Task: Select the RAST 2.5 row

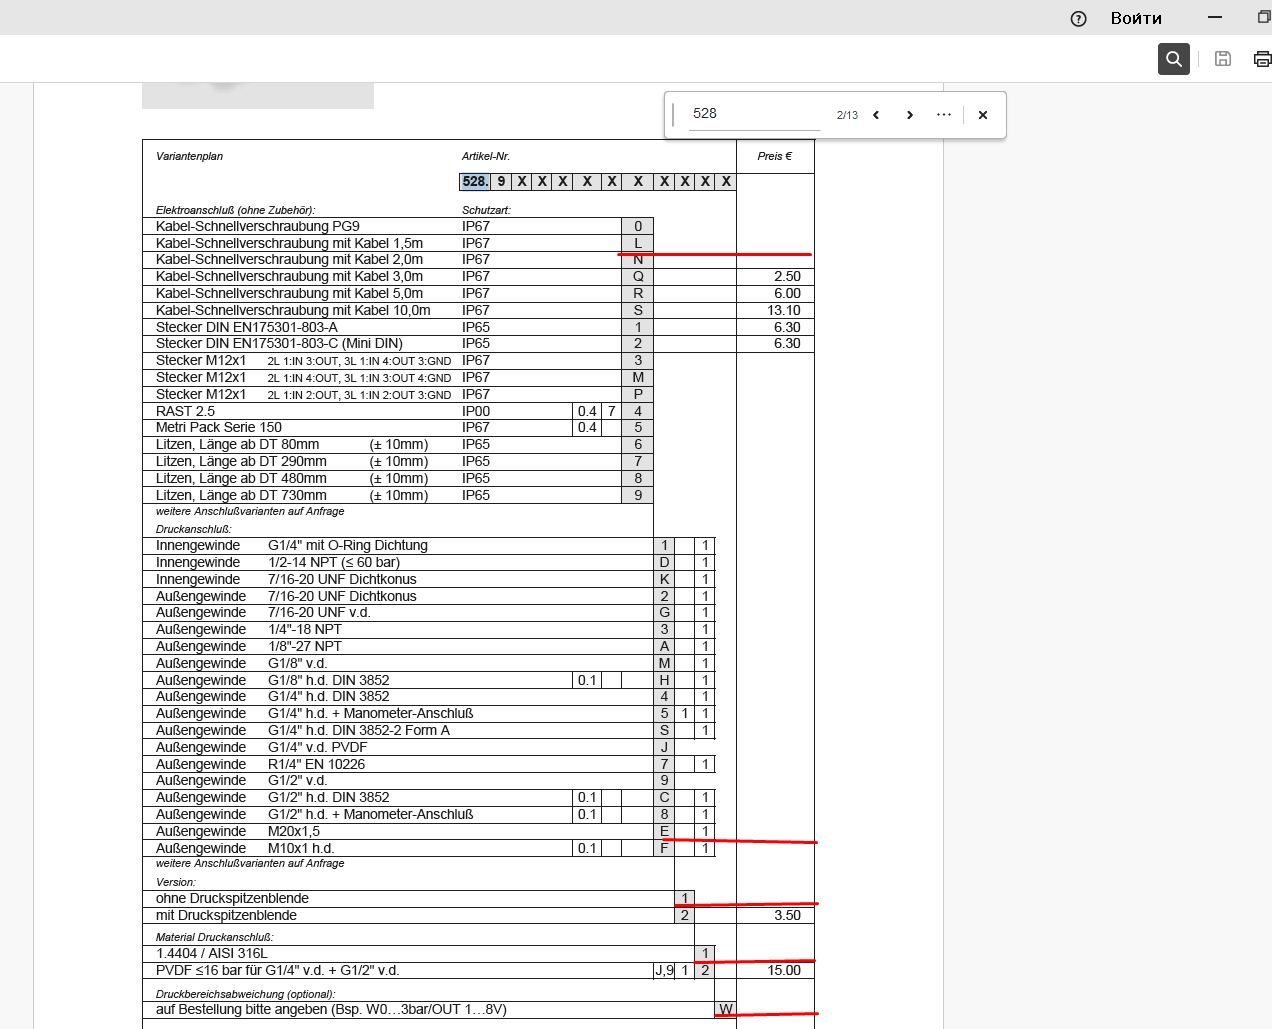Action: (x=185, y=411)
